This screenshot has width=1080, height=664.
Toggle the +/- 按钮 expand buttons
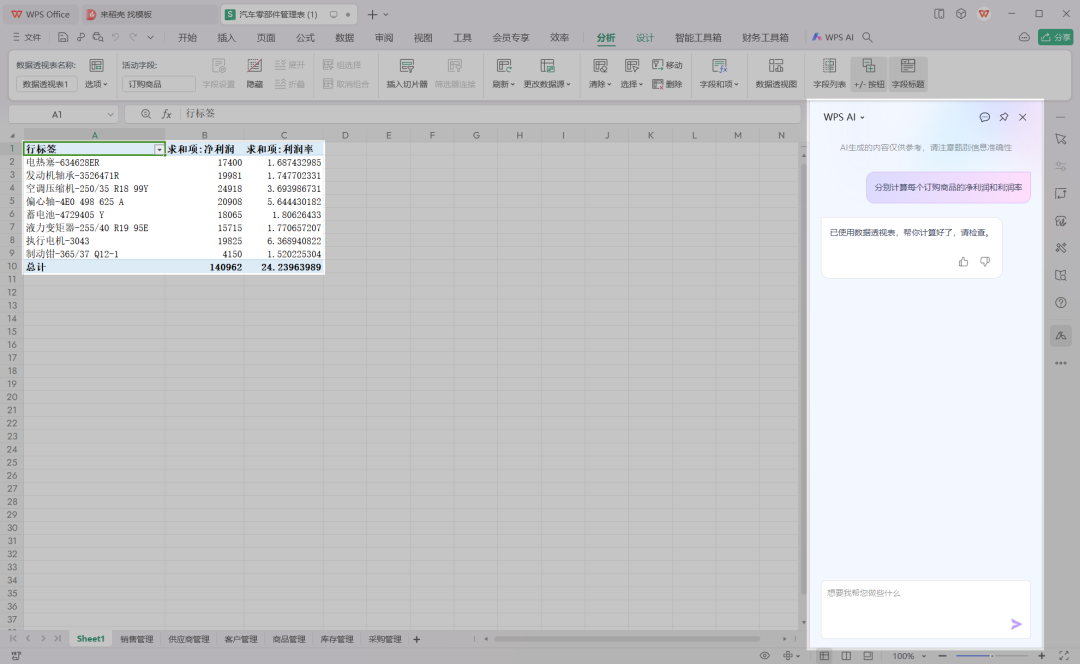tap(868, 73)
